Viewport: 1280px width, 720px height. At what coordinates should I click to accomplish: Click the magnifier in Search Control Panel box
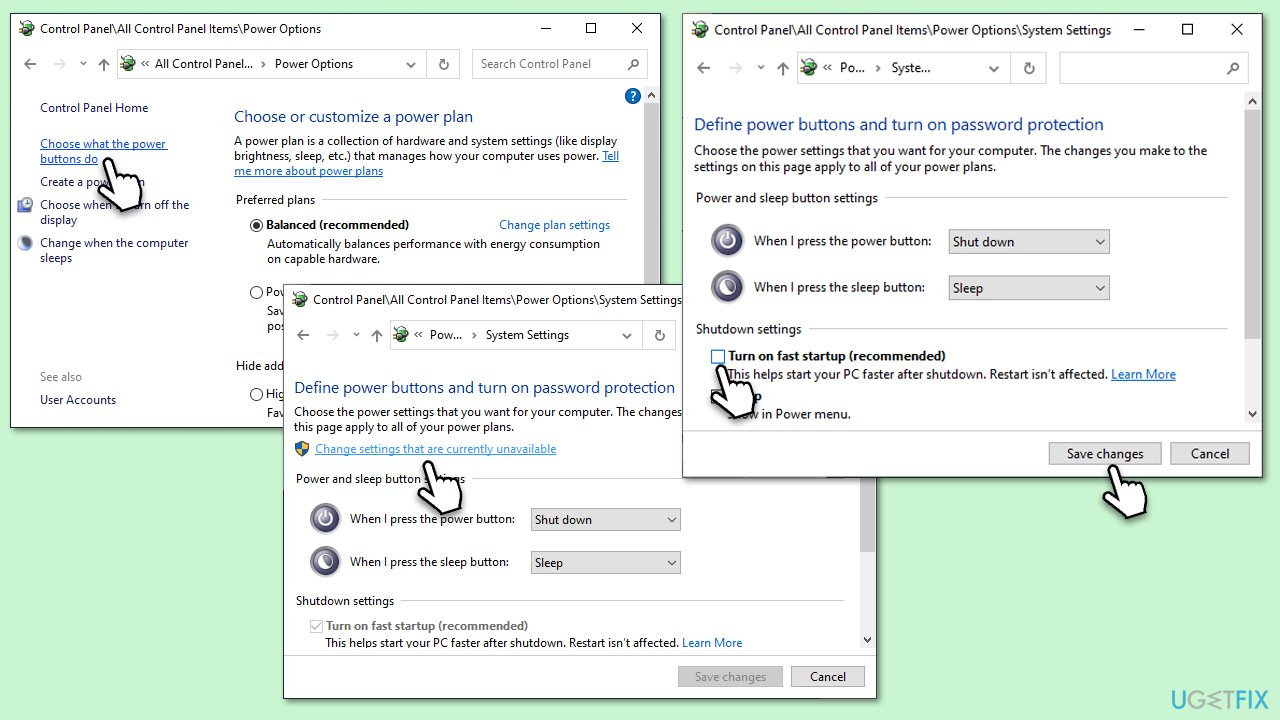pyautogui.click(x=631, y=63)
